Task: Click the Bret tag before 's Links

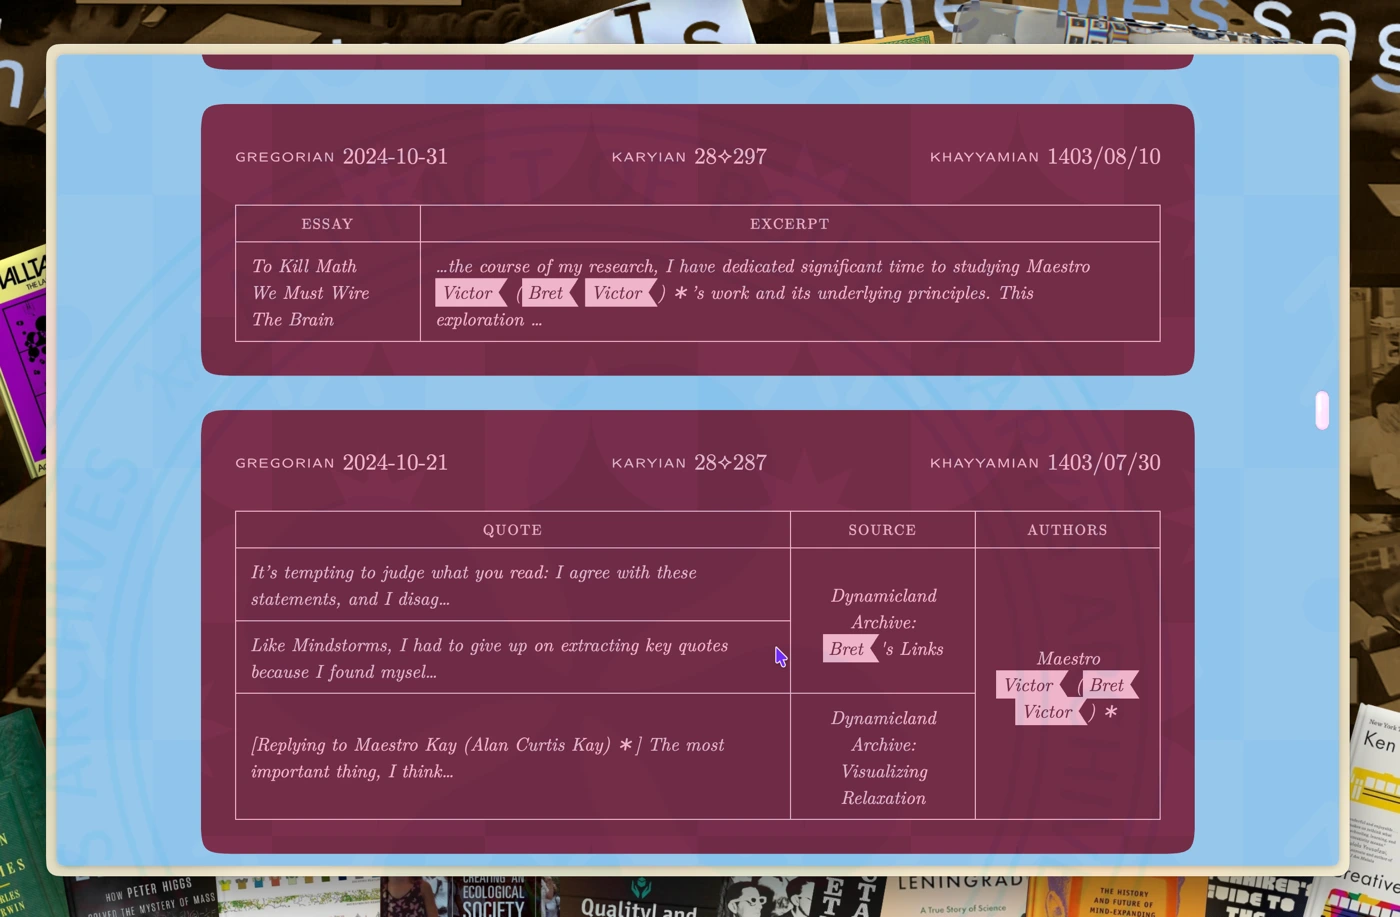Action: 847,649
